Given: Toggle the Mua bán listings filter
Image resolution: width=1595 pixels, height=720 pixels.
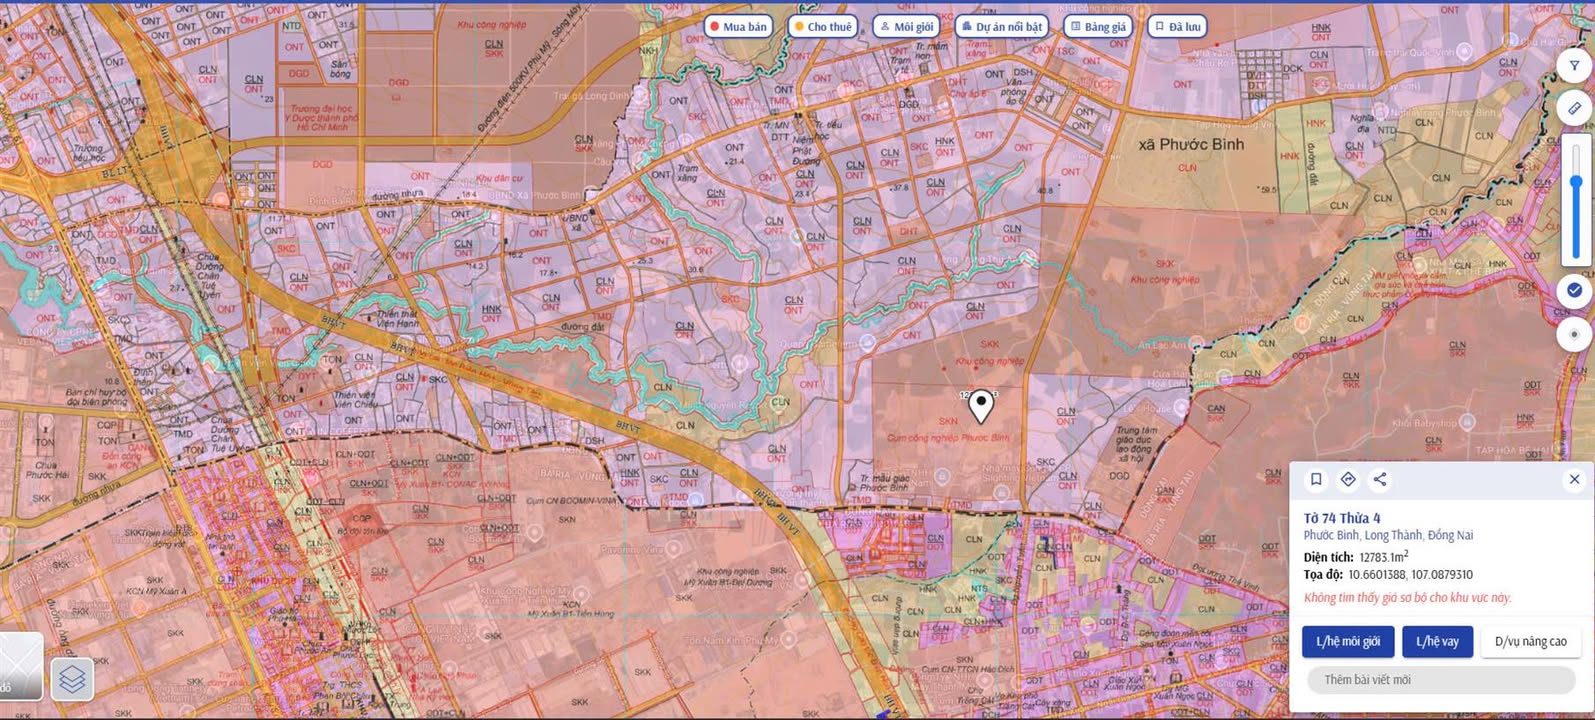Looking at the screenshot, I should tap(739, 27).
